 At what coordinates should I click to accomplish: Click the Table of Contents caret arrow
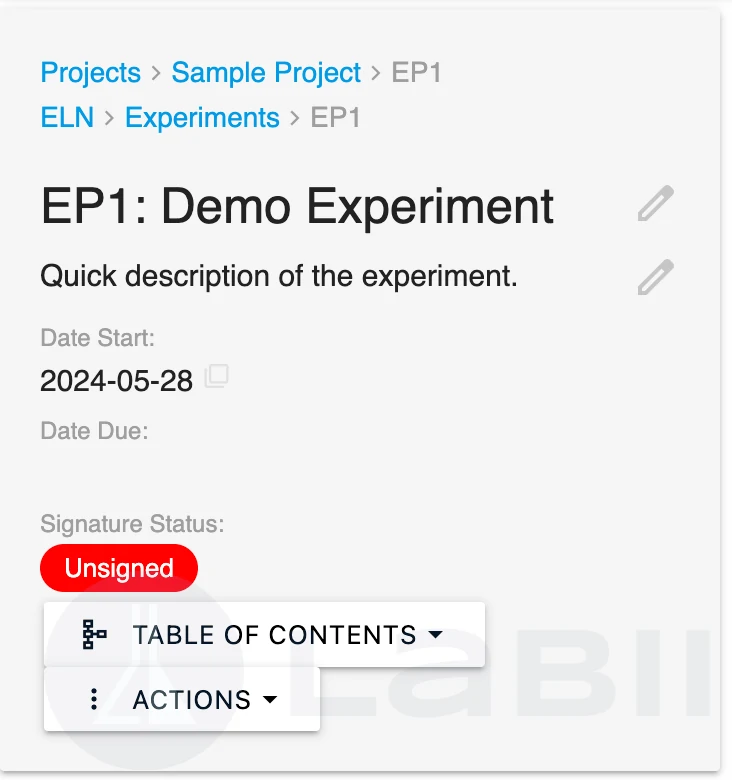(x=435, y=635)
